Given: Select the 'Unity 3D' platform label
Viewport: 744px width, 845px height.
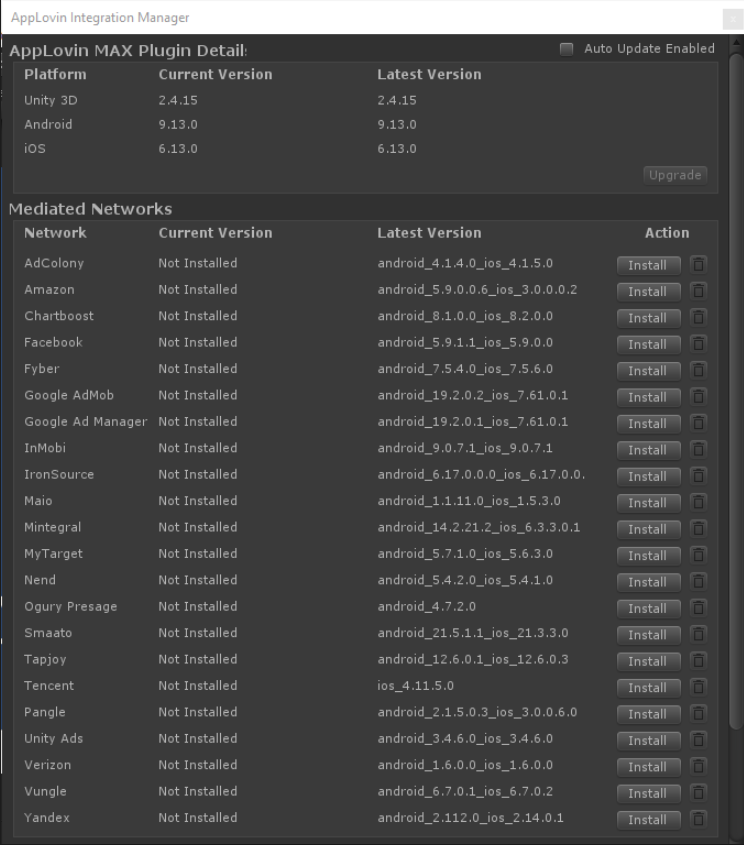Looking at the screenshot, I should 51,100.
